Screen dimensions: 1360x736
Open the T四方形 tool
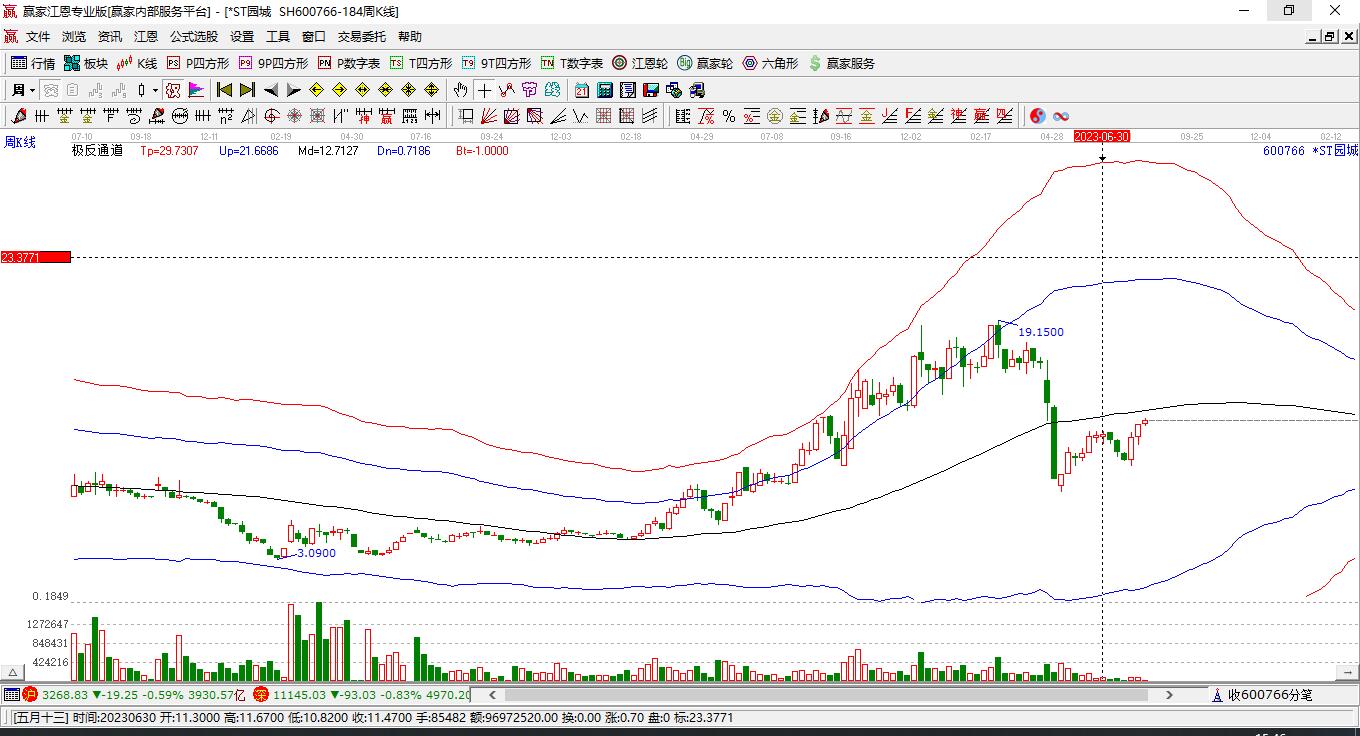pyautogui.click(x=421, y=63)
